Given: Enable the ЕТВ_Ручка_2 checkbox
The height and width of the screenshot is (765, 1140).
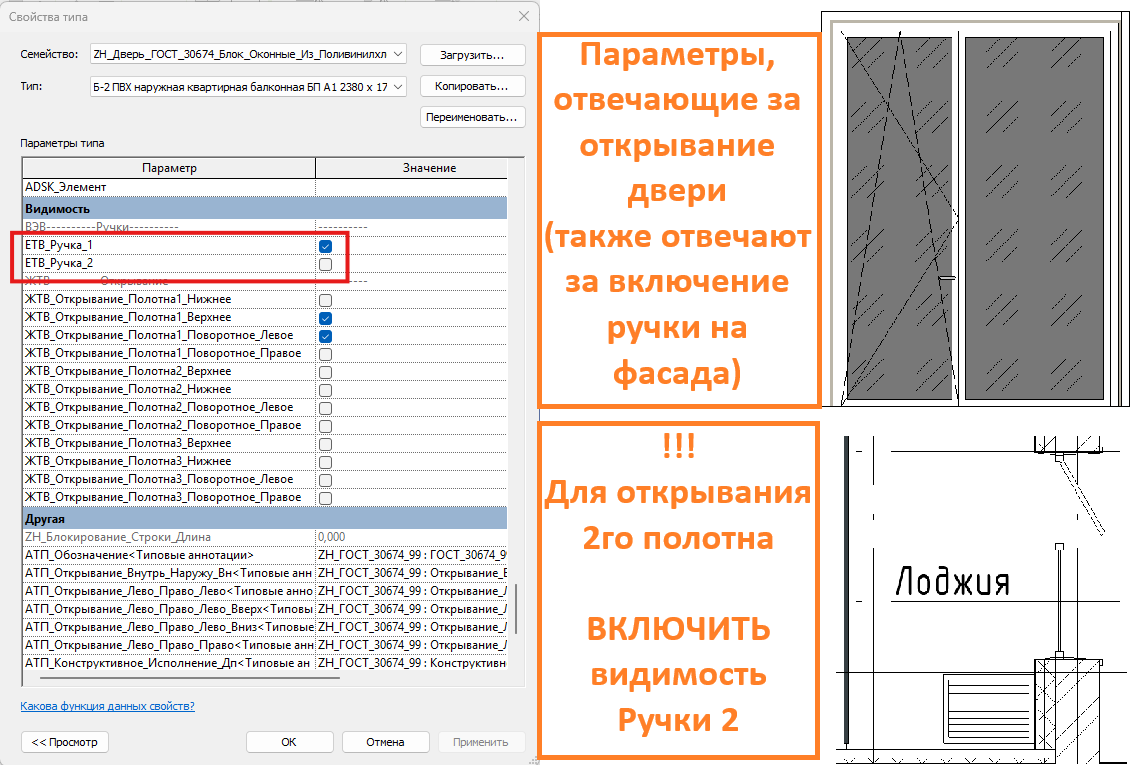Looking at the screenshot, I should click(x=326, y=264).
